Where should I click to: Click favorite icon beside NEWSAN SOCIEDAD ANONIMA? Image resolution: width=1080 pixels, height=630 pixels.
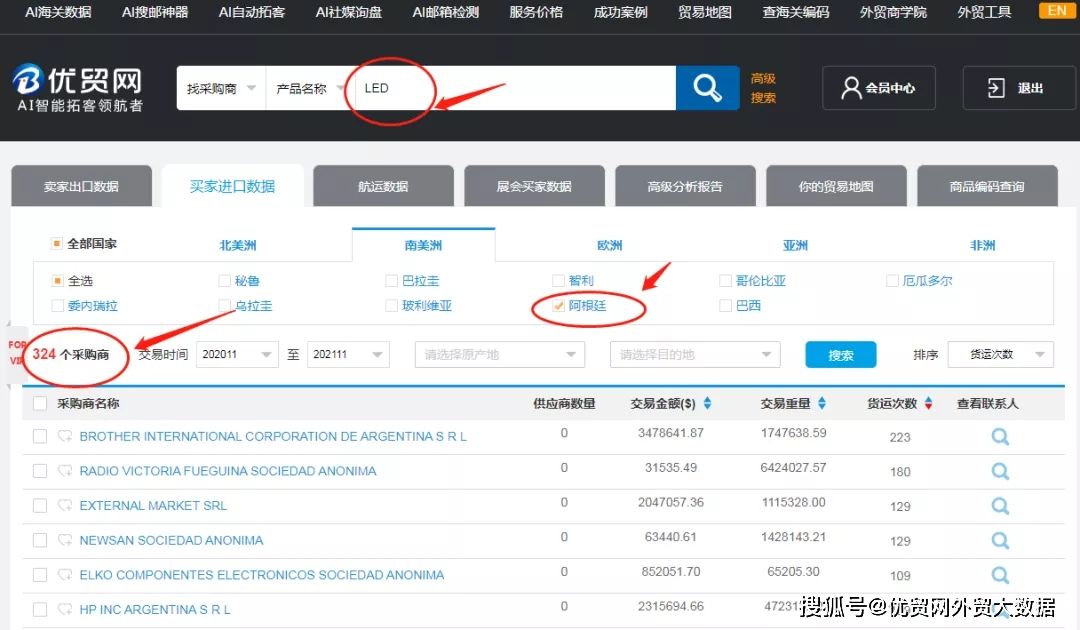pos(65,540)
